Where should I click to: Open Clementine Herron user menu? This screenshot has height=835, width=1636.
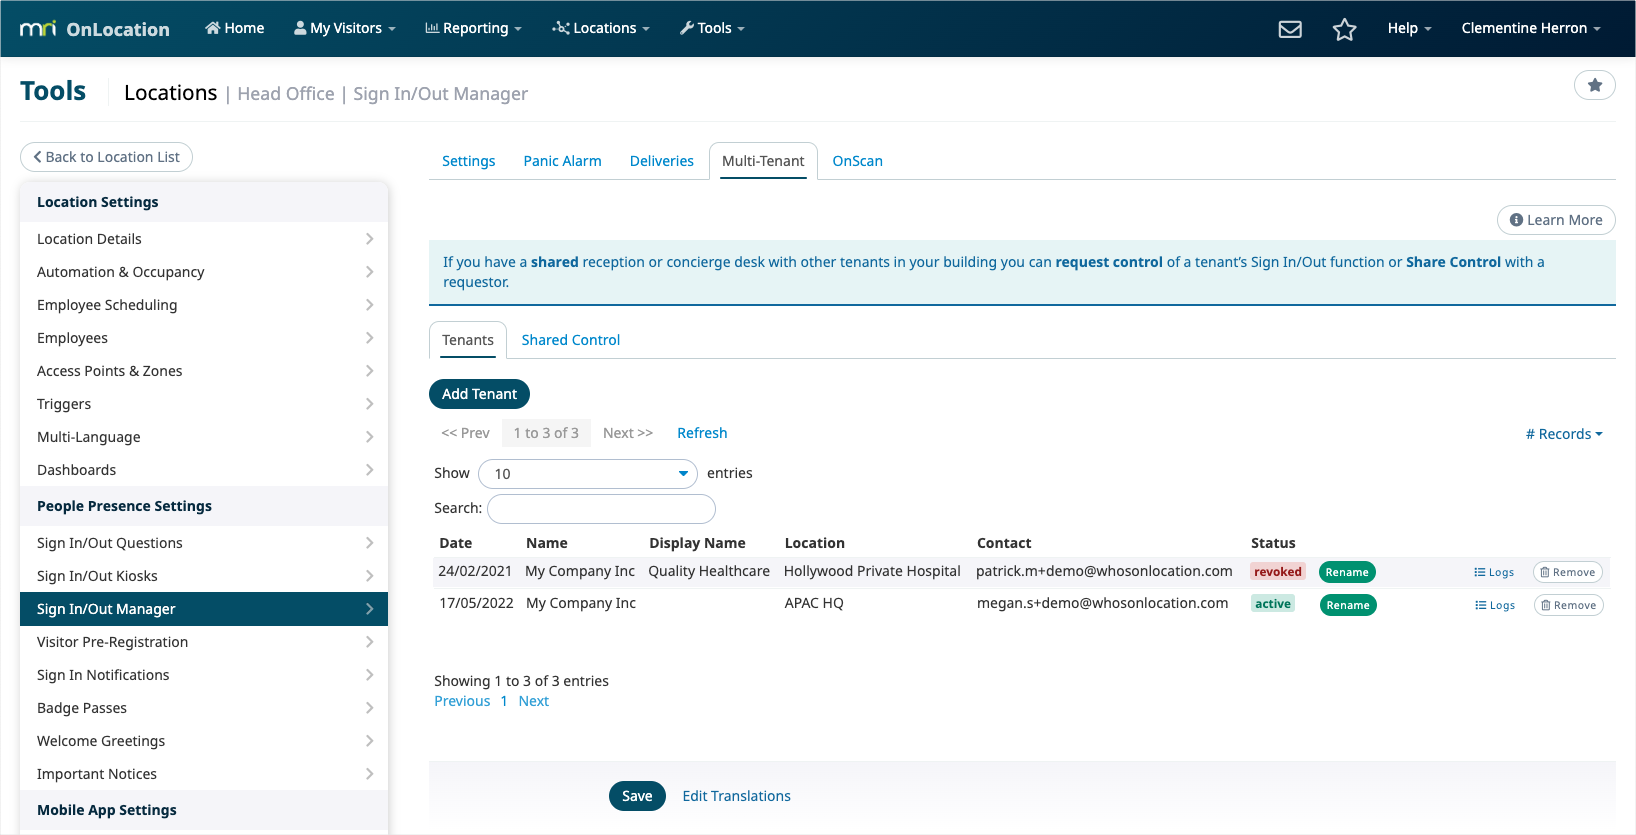point(1531,28)
